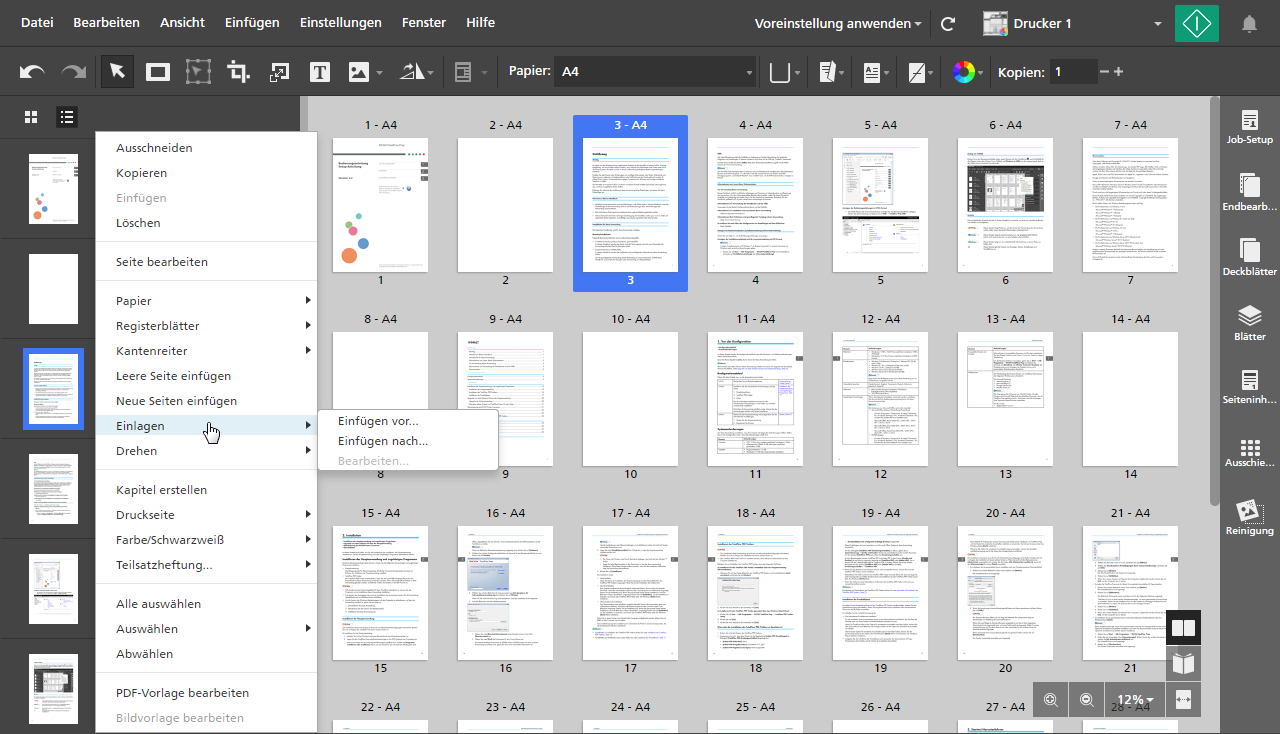Click the fit-to-width icon
Viewport: 1280px width, 734px height.
point(1184,700)
